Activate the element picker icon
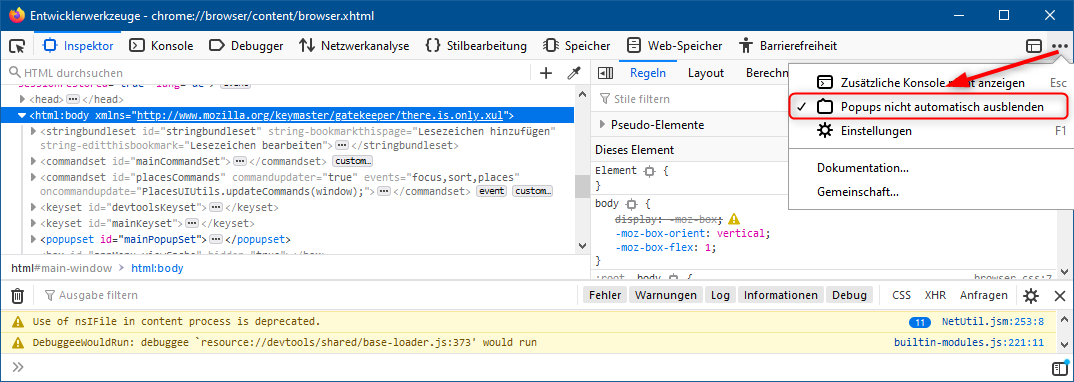Image resolution: width=1074 pixels, height=382 pixels. tap(17, 46)
